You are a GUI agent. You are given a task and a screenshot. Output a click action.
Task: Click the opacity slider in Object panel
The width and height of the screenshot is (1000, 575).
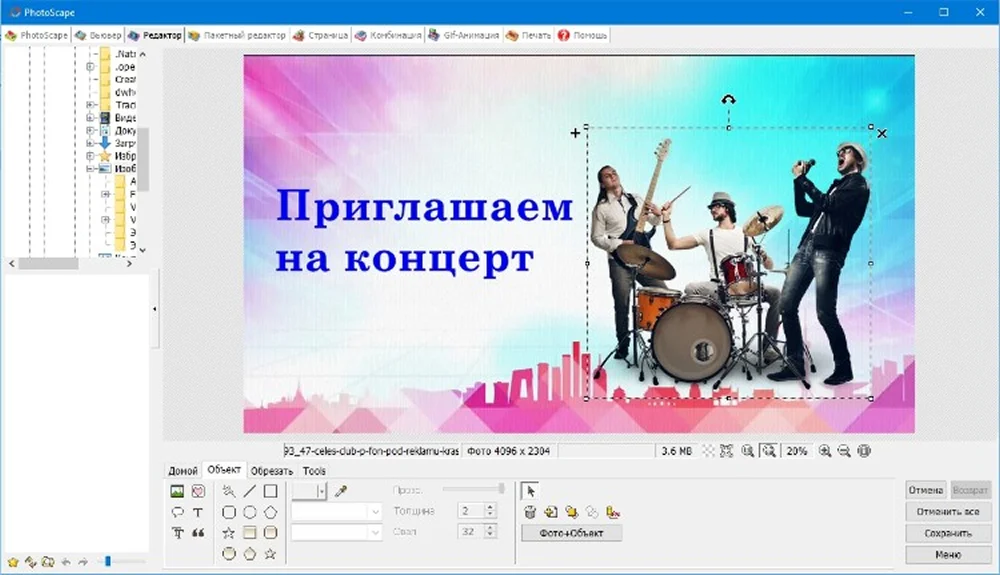click(473, 489)
